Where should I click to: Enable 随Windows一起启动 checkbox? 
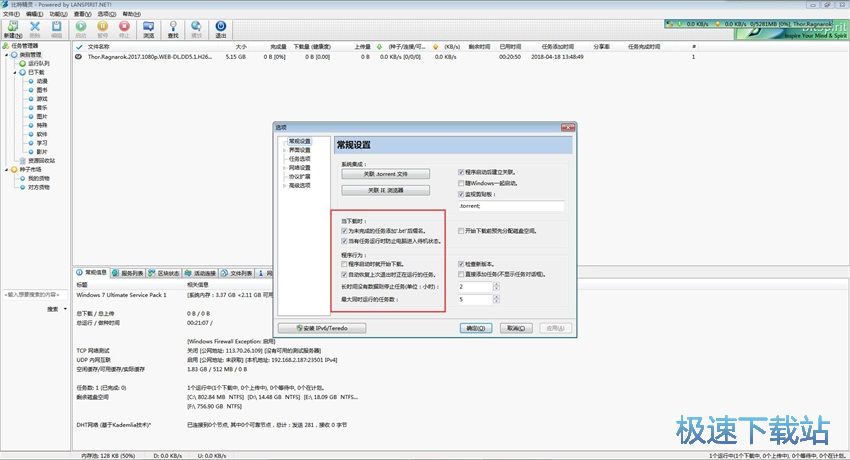461,184
